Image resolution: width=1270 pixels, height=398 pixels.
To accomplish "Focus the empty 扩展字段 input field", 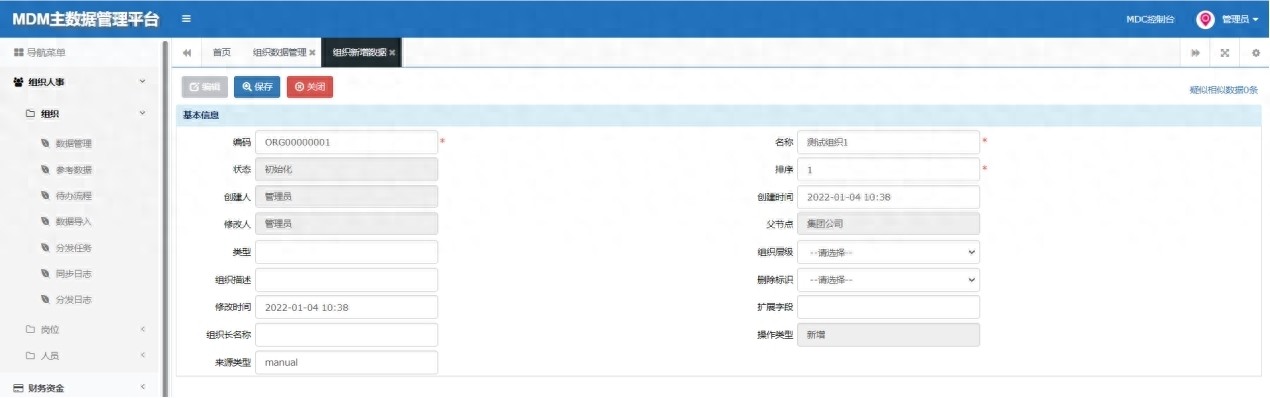I will tap(888, 307).
